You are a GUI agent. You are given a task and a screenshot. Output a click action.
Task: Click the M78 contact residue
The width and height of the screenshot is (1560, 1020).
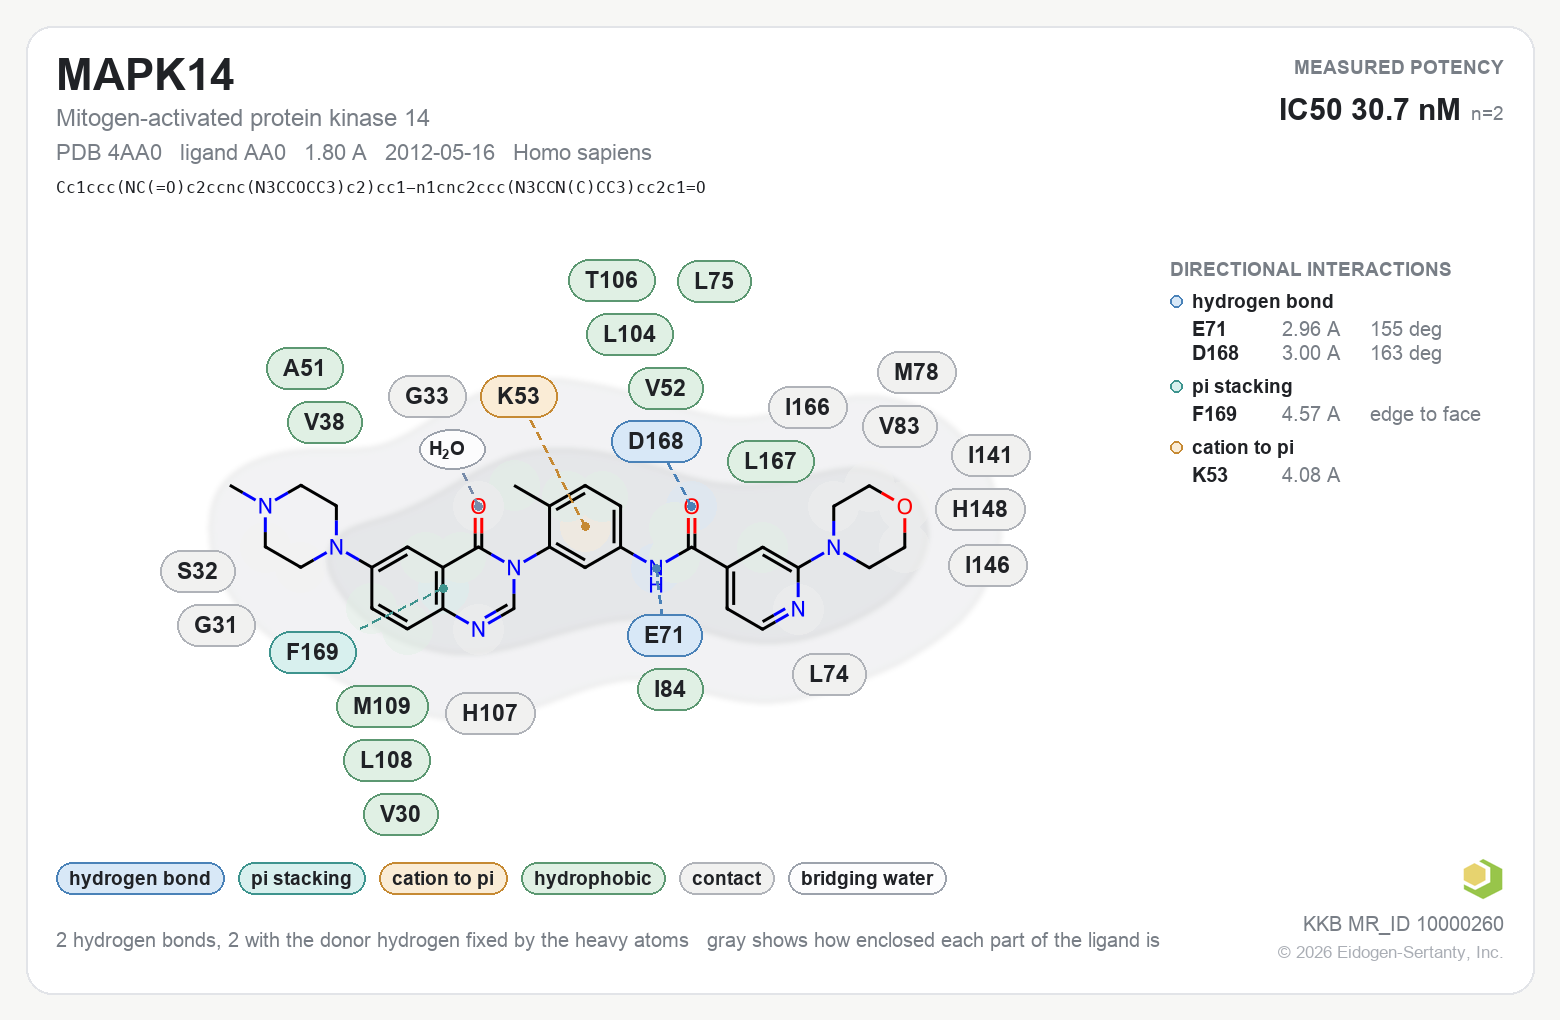pos(917,372)
